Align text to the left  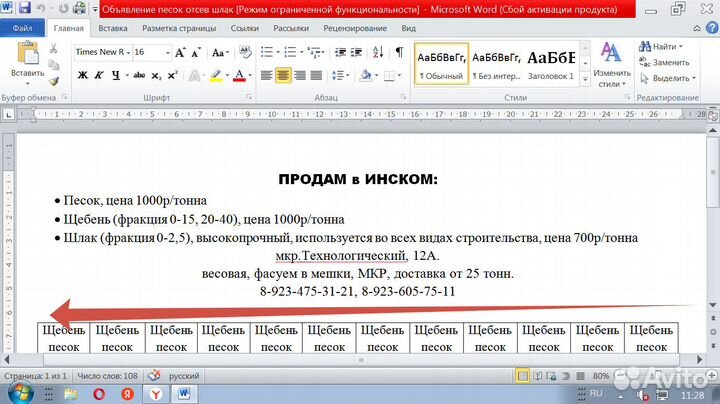point(266,75)
